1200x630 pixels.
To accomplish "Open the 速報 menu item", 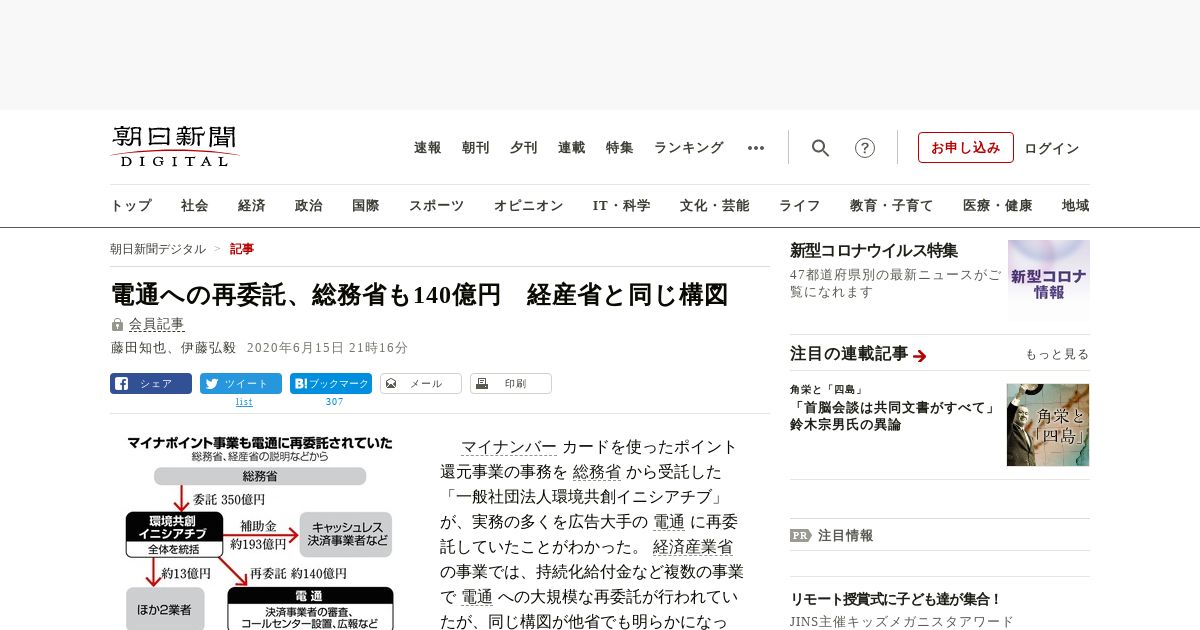I will (428, 148).
